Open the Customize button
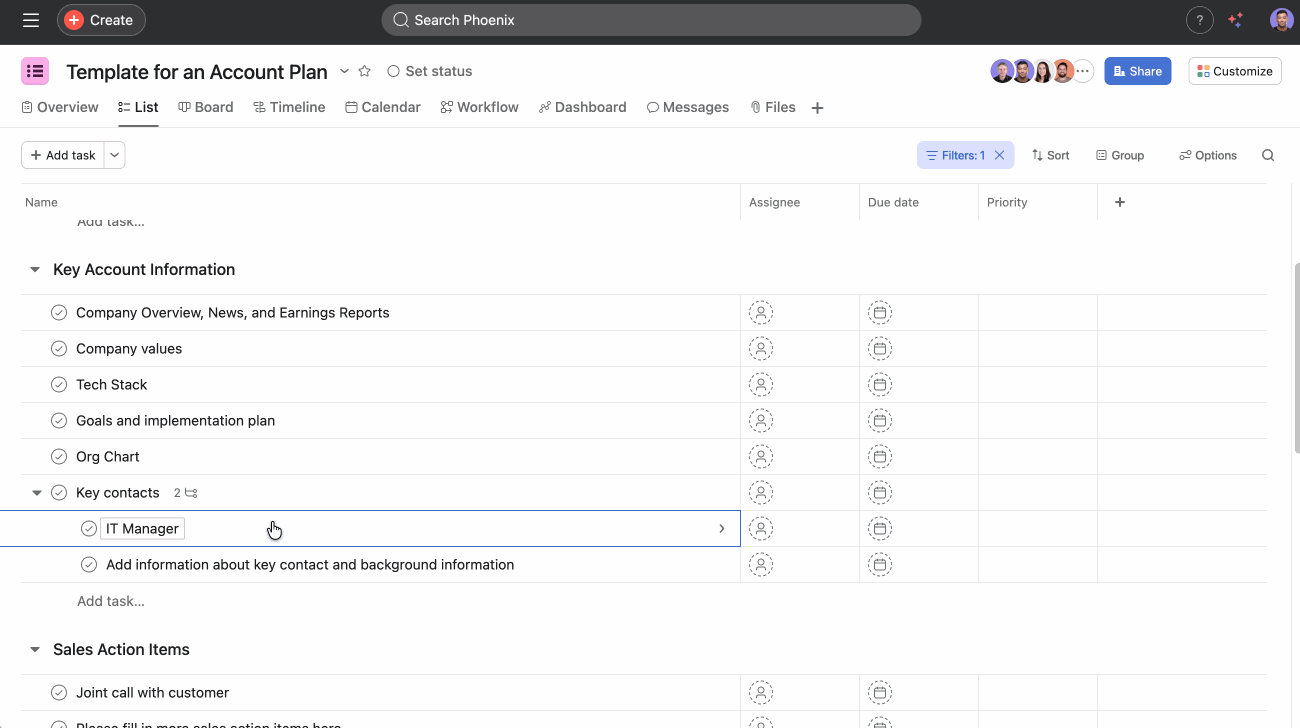This screenshot has height=728, width=1300. [1234, 71]
